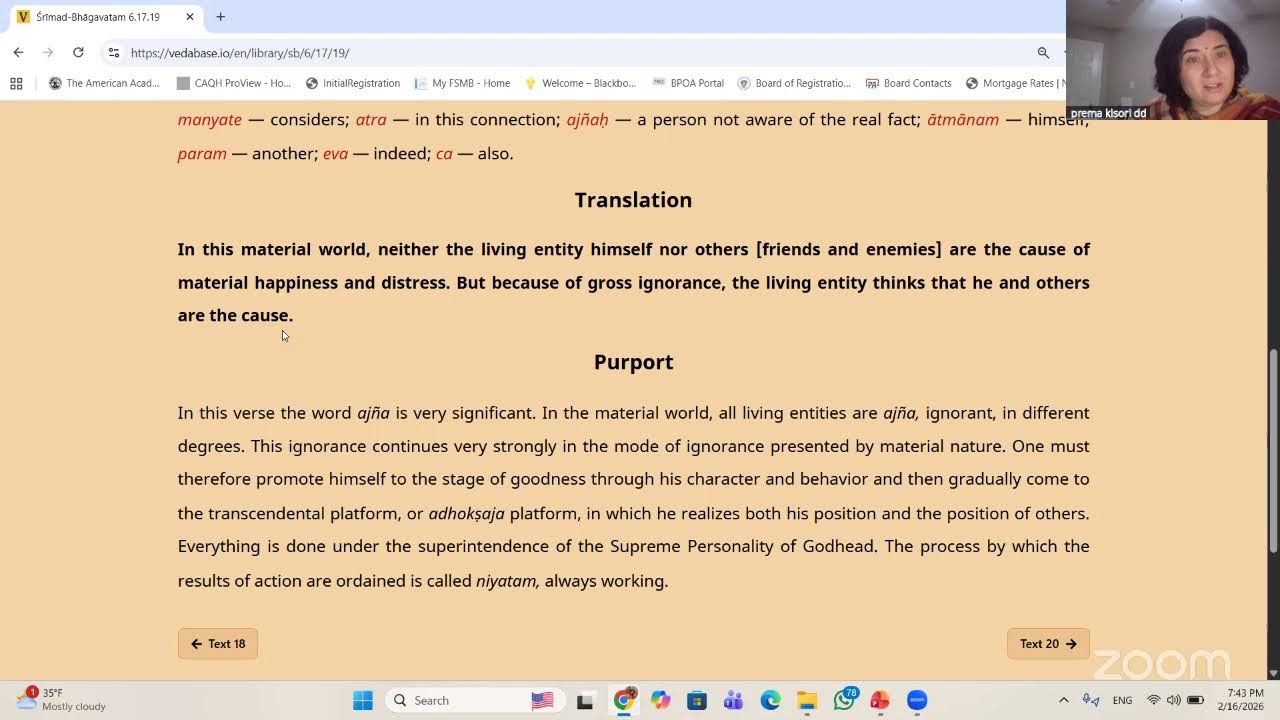The height and width of the screenshot is (720, 1280).
Task: Open the Board Contacts bookmark
Action: [908, 83]
